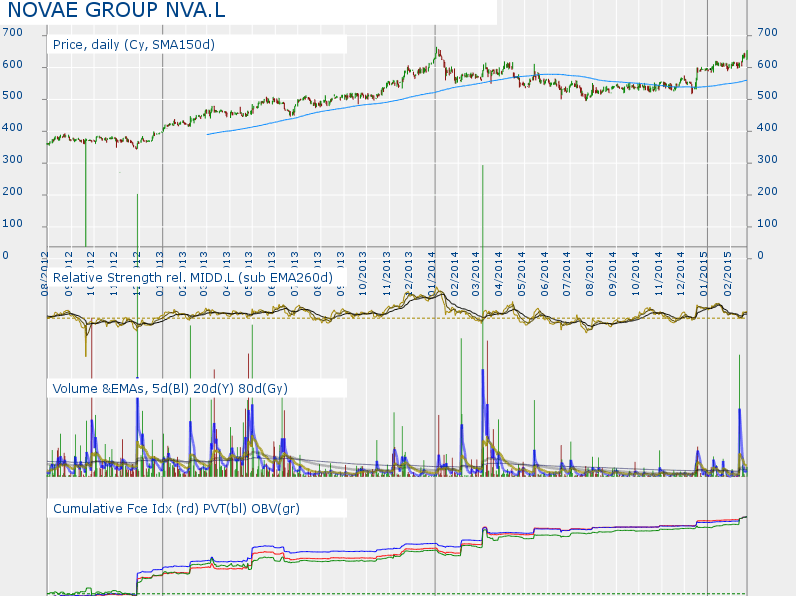Viewport: 796px width, 596px height.
Task: Select the 10/2014 date label on the time axis
Action: coord(636,274)
